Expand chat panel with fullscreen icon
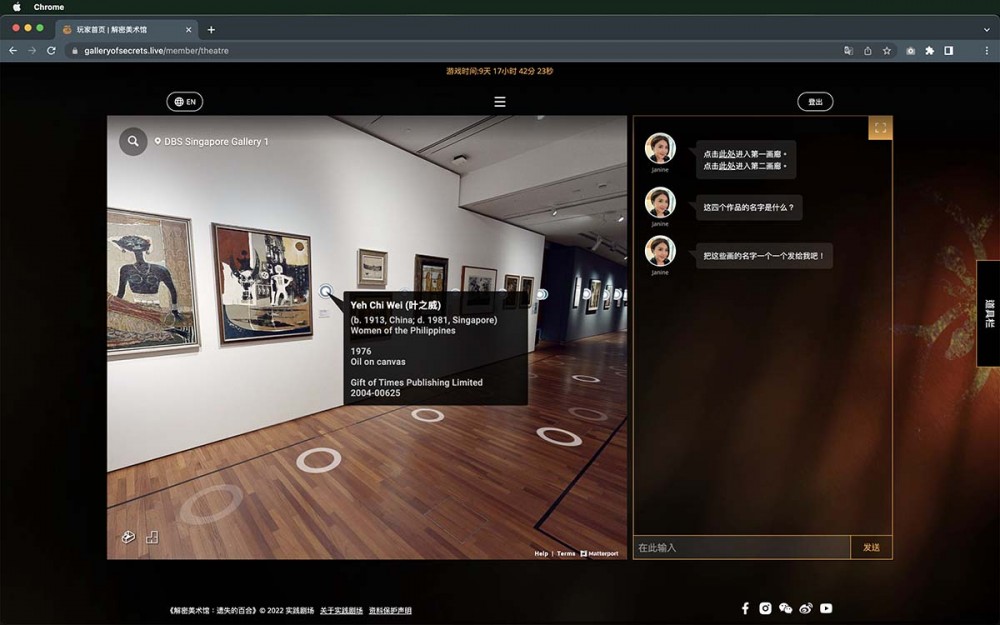 pos(880,128)
